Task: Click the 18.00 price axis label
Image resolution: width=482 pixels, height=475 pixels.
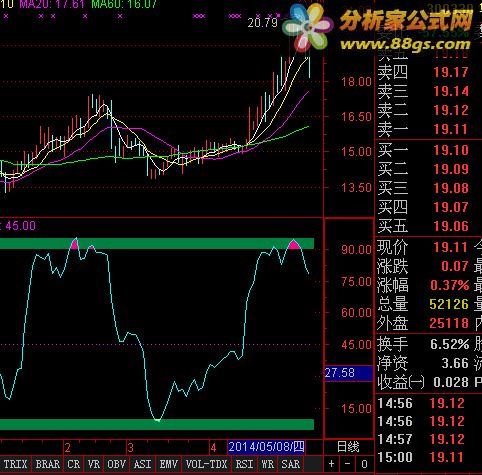Action: (x=356, y=82)
